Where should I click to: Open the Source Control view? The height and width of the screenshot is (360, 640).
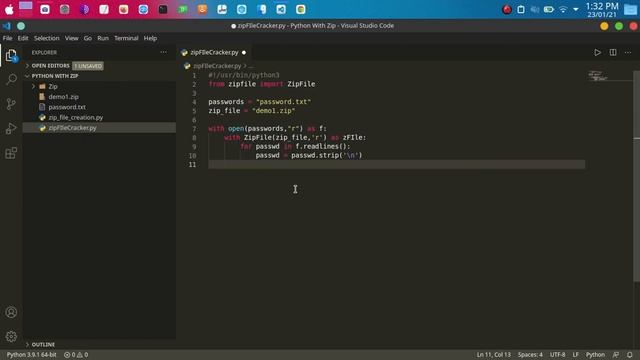click(x=11, y=104)
